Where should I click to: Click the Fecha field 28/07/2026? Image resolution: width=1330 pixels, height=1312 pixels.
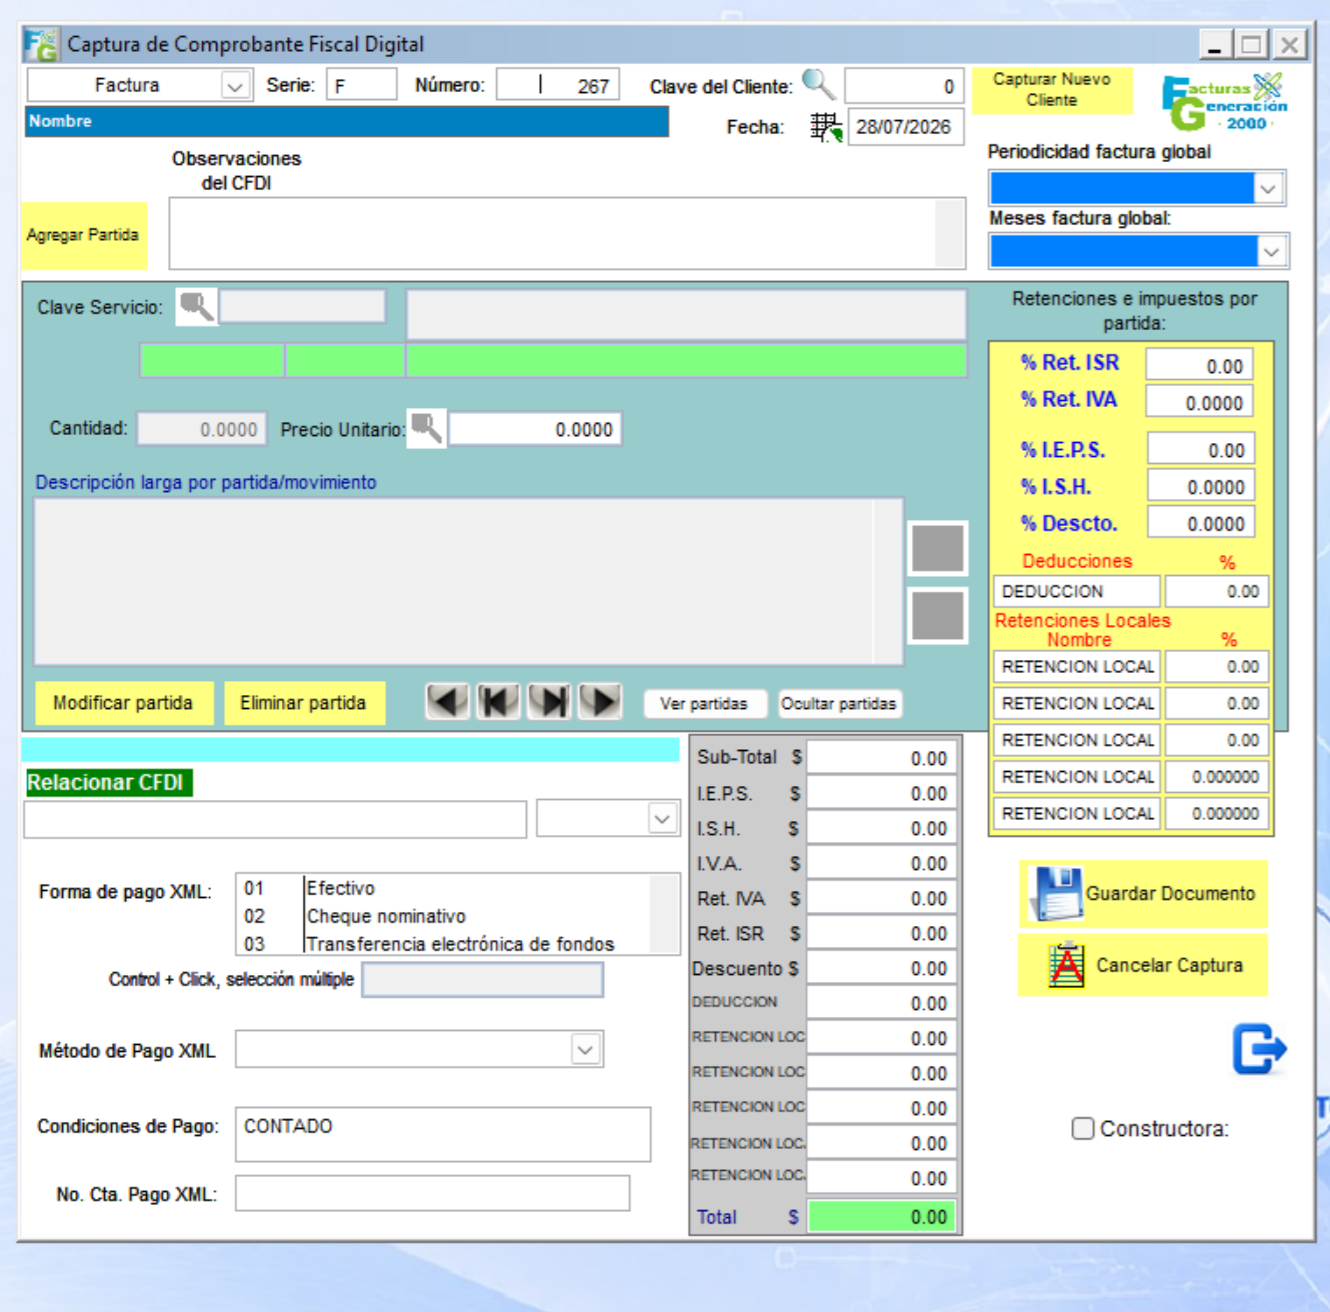pos(906,127)
